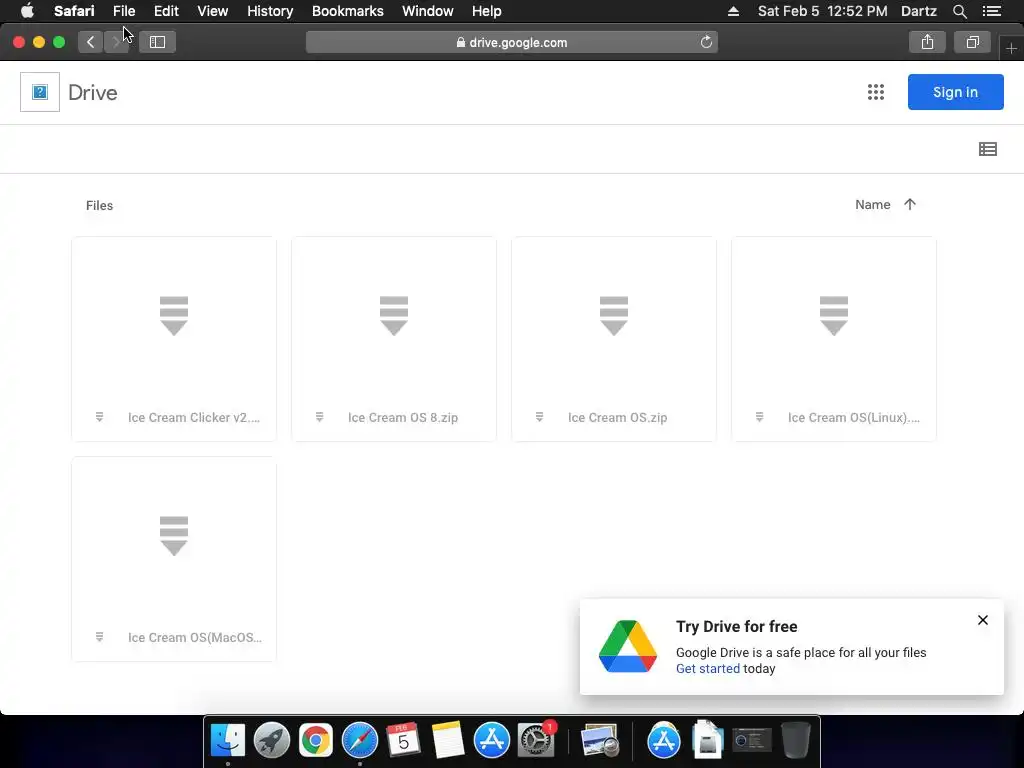Open the Edit menu
Viewport: 1024px width, 768px height.
[166, 11]
